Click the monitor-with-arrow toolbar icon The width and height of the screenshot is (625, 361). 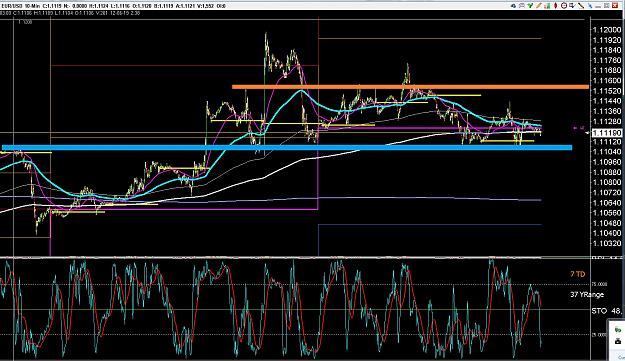tap(572, 6)
